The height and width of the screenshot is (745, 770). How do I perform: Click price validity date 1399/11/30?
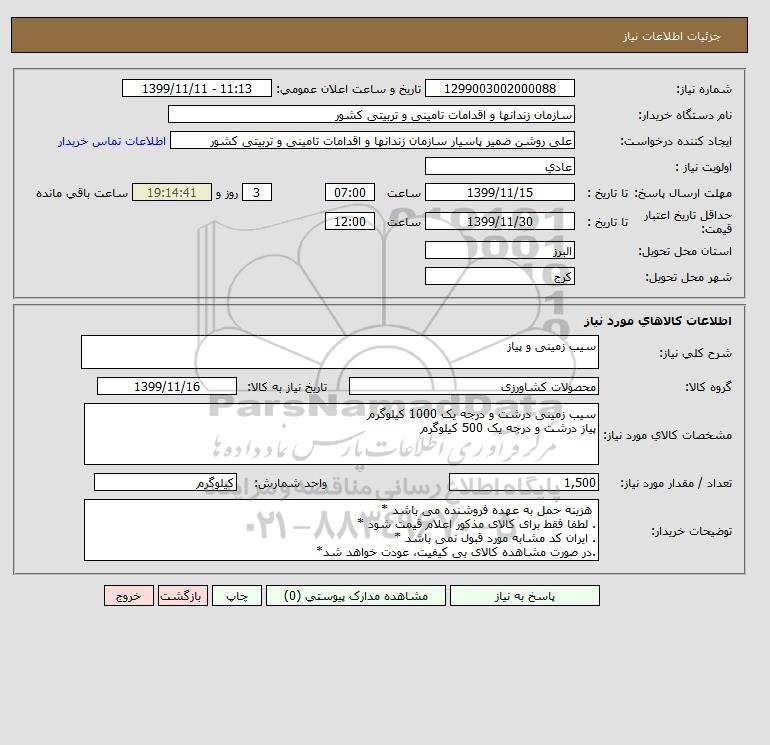coord(499,221)
